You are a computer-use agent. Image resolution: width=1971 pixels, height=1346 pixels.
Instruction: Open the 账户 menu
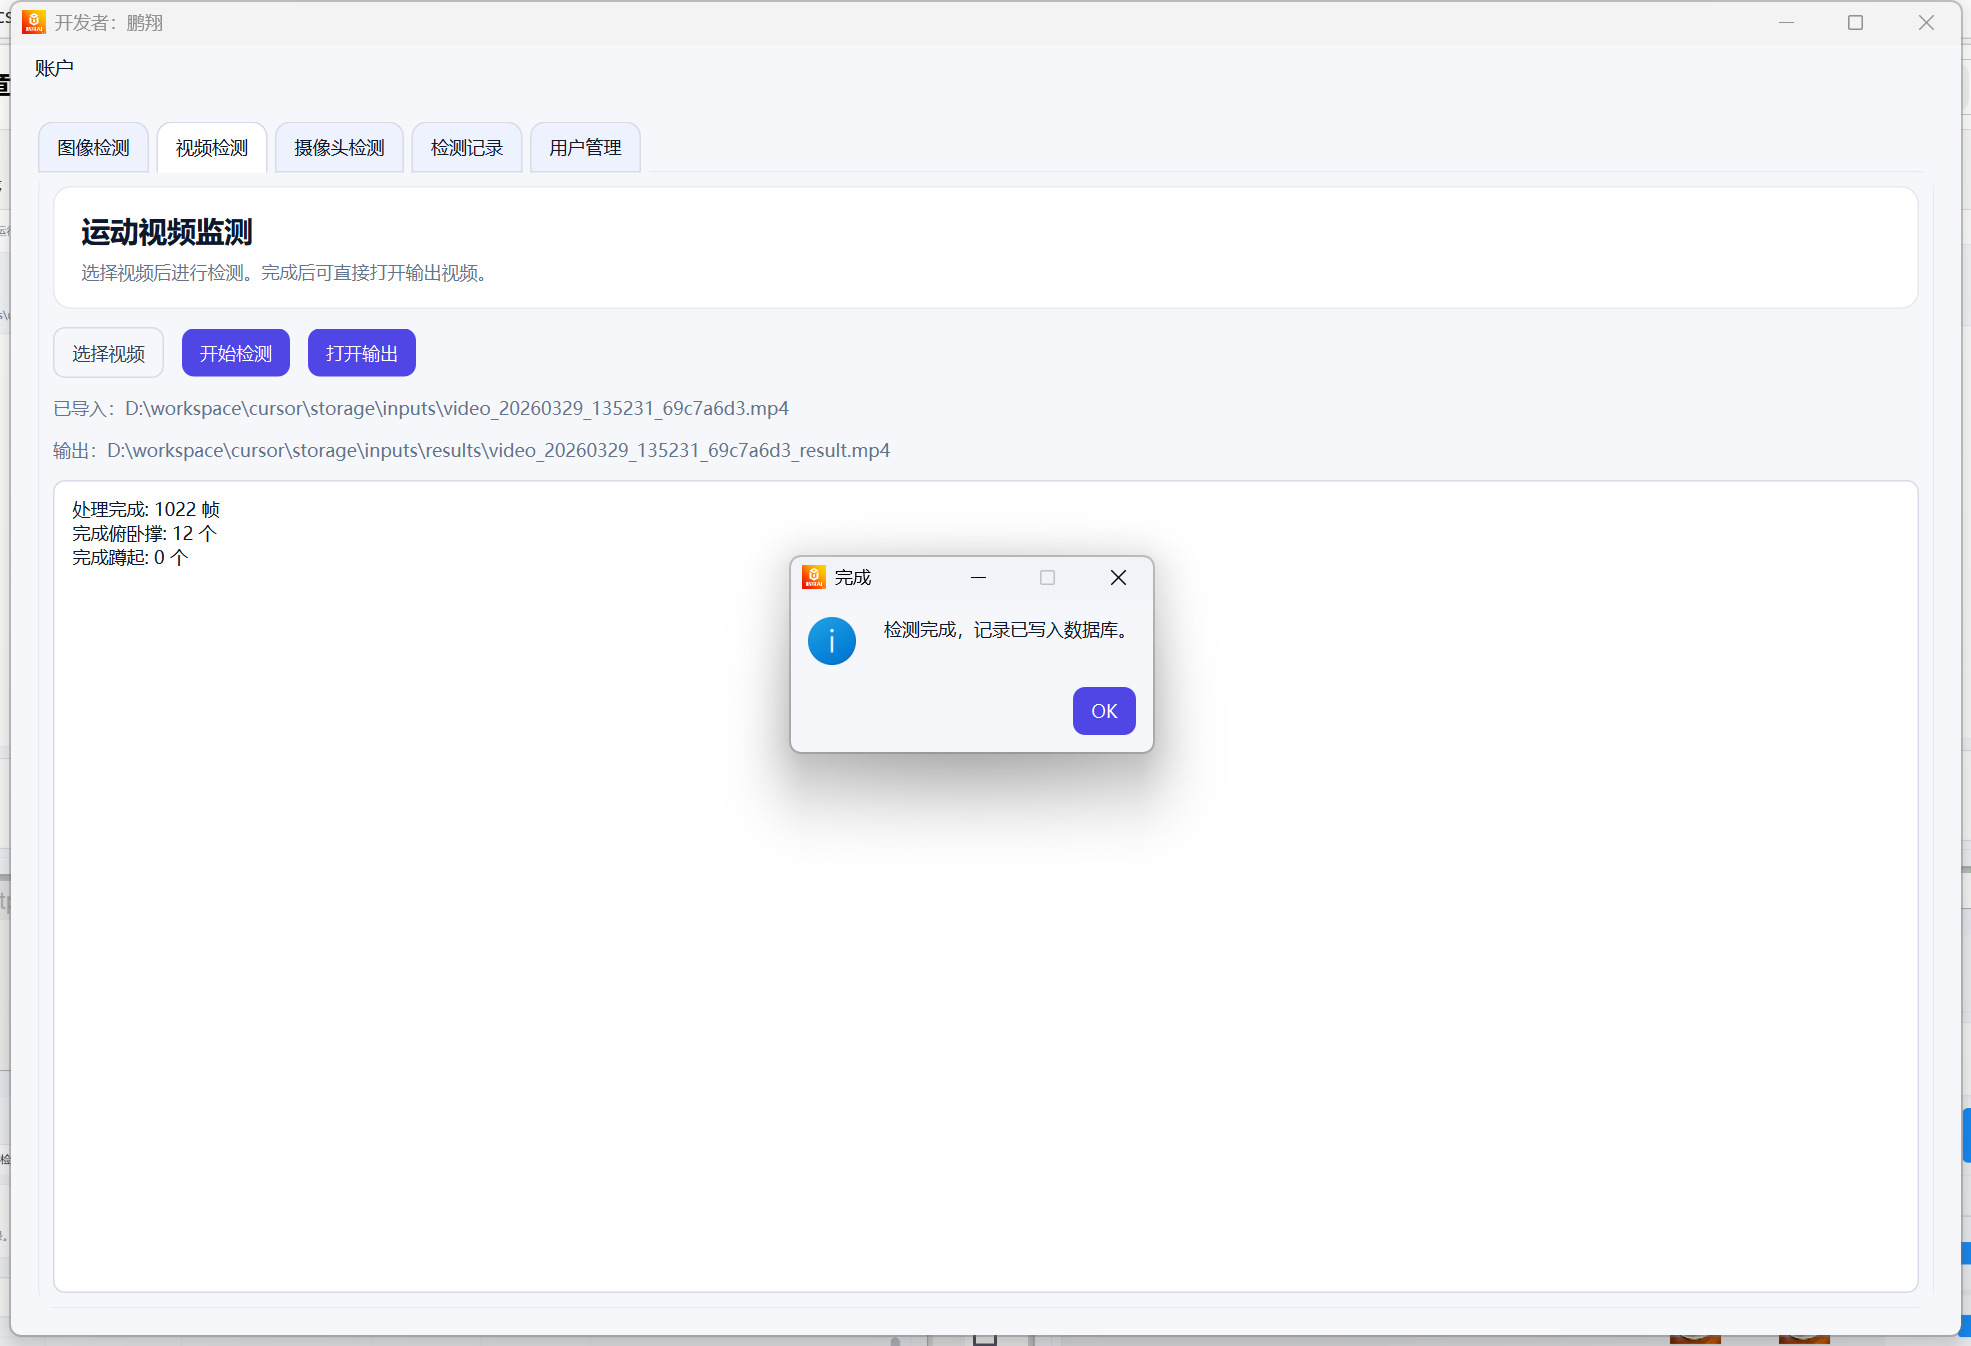tap(54, 68)
